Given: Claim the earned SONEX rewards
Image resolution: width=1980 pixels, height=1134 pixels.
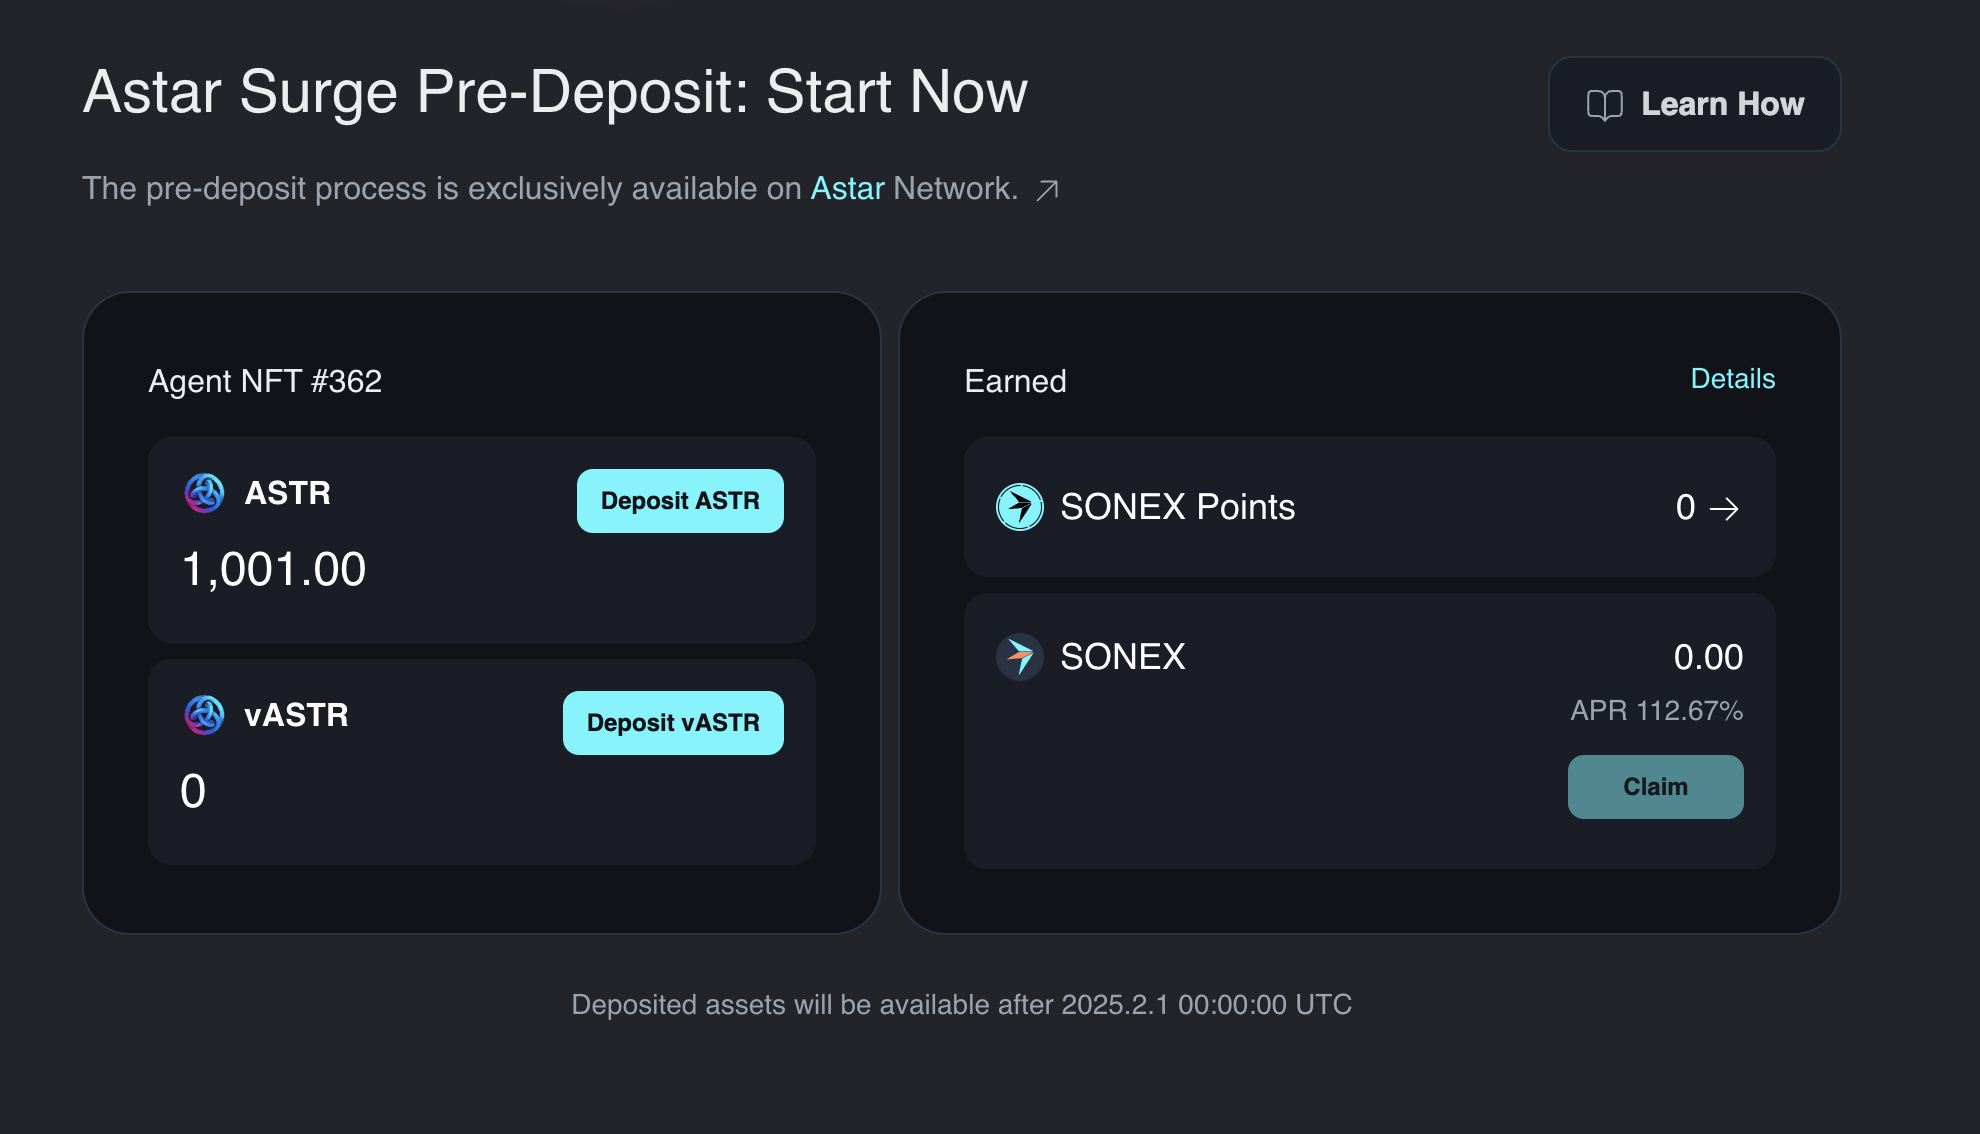Looking at the screenshot, I should 1655,787.
